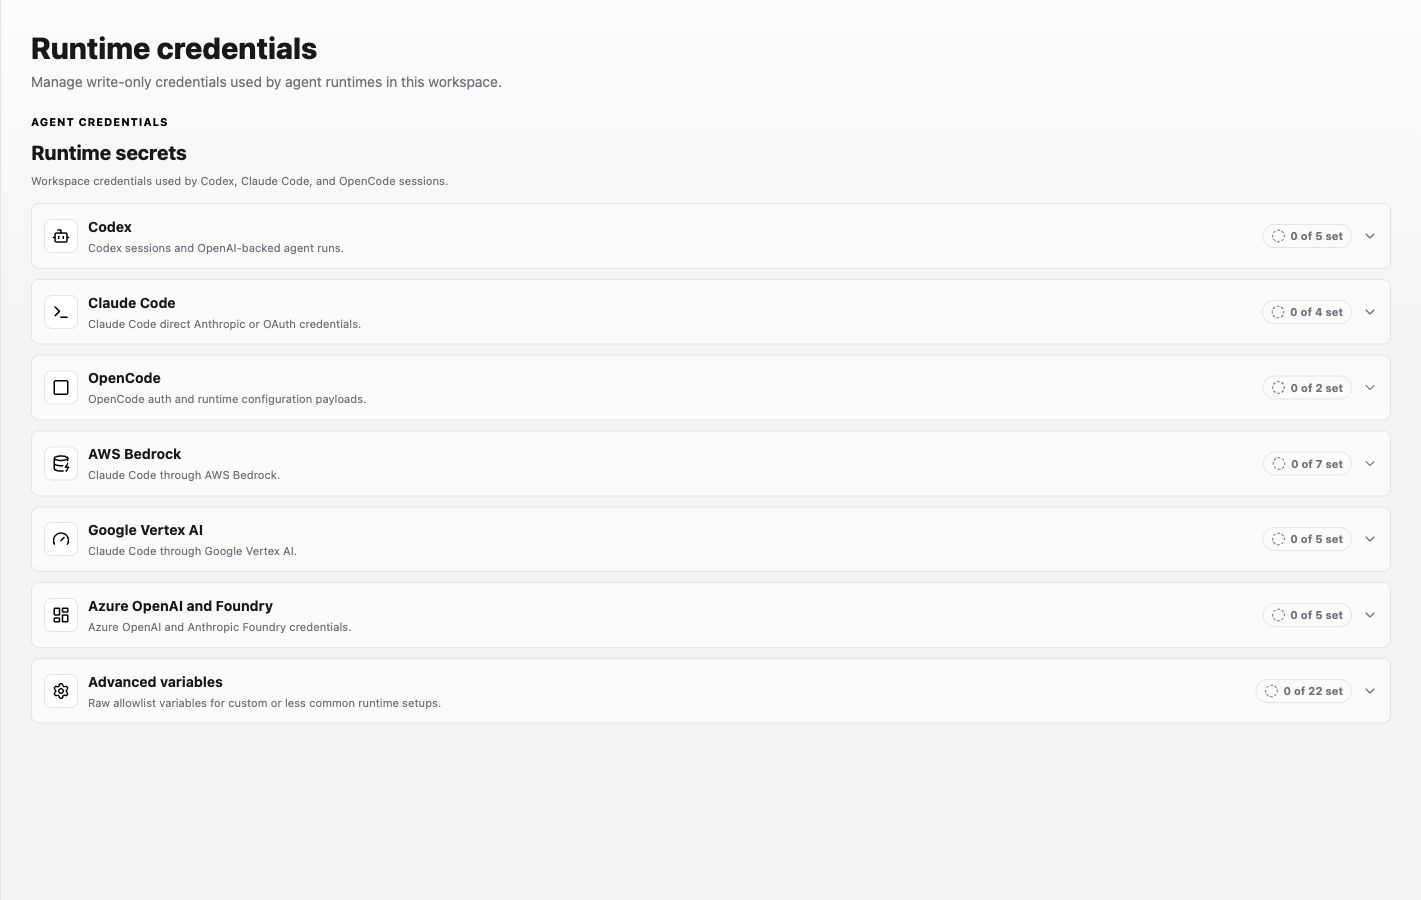
Task: Click the 'AGENT CREDENTIALS' label
Action: point(99,122)
